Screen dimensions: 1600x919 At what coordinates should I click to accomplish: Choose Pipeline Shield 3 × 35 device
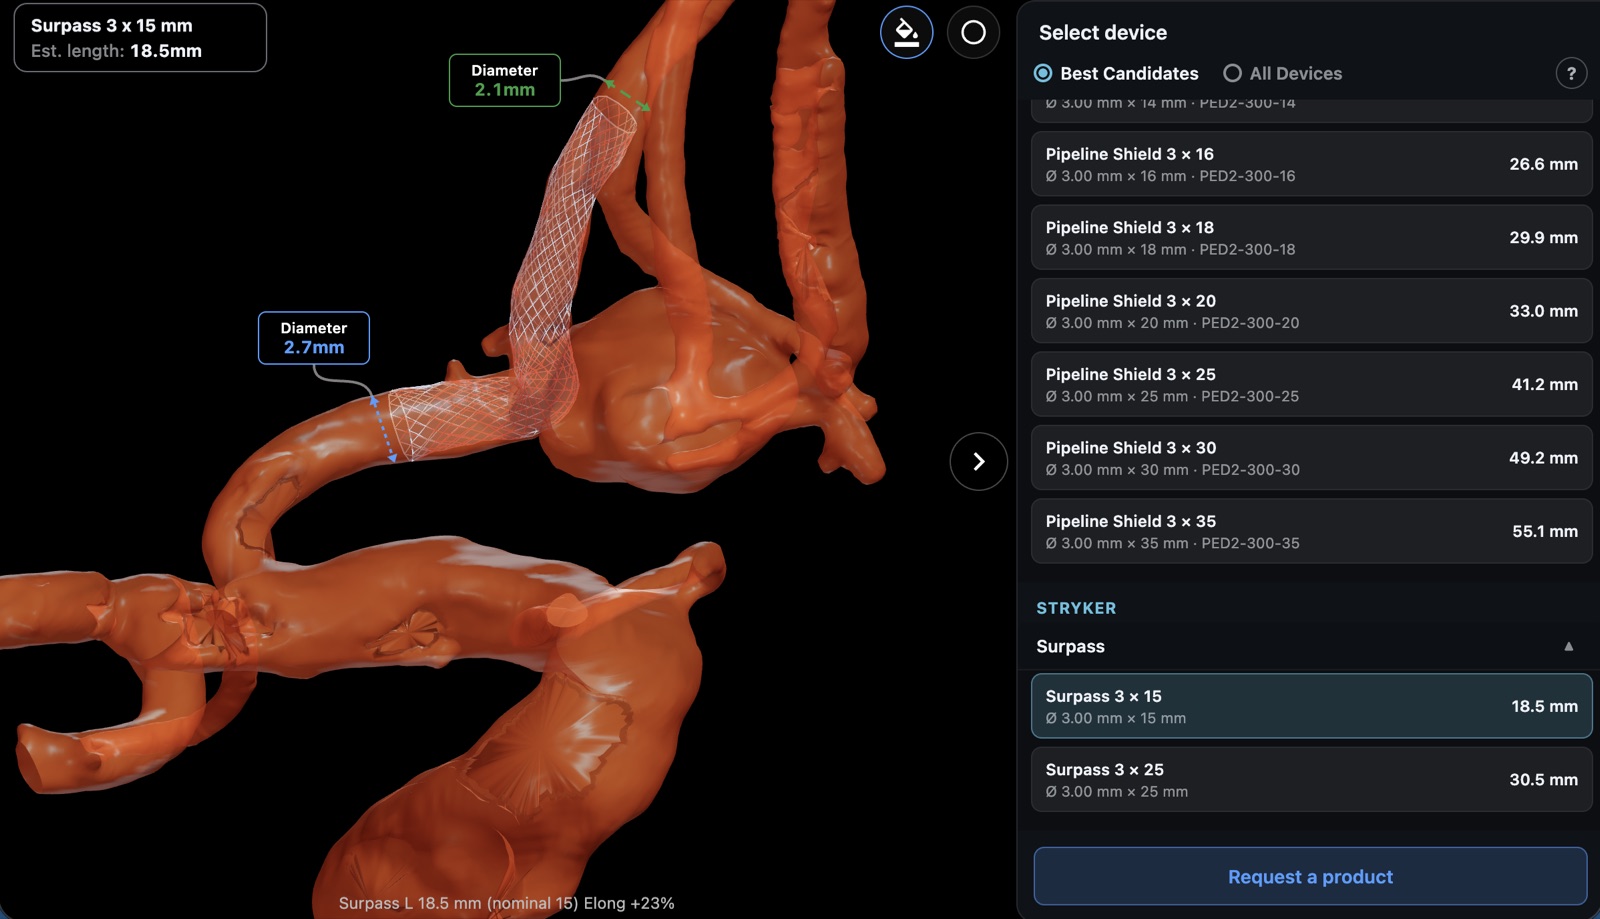click(1311, 531)
